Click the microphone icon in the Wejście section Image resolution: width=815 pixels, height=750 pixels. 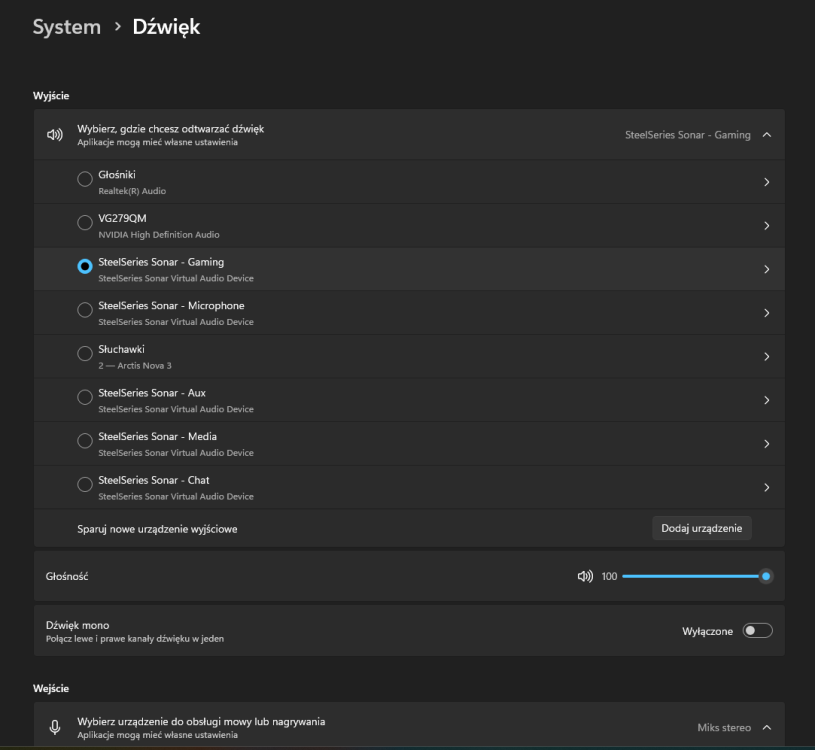pos(55,727)
